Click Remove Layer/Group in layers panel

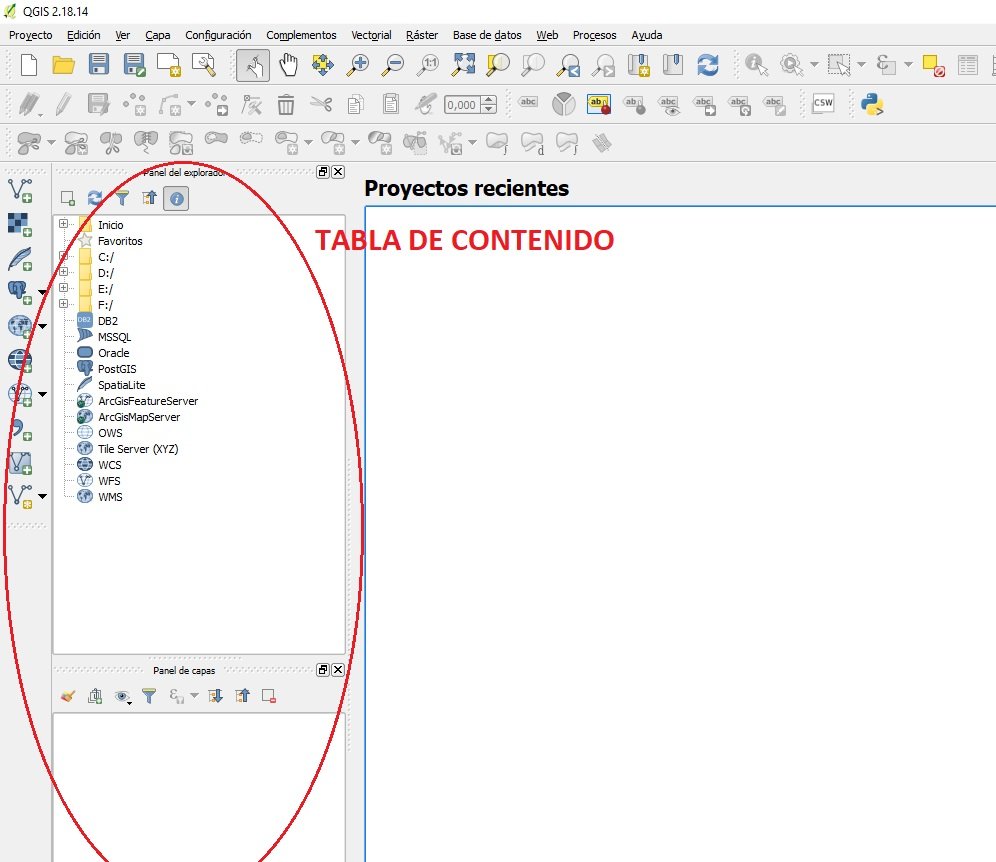(269, 696)
